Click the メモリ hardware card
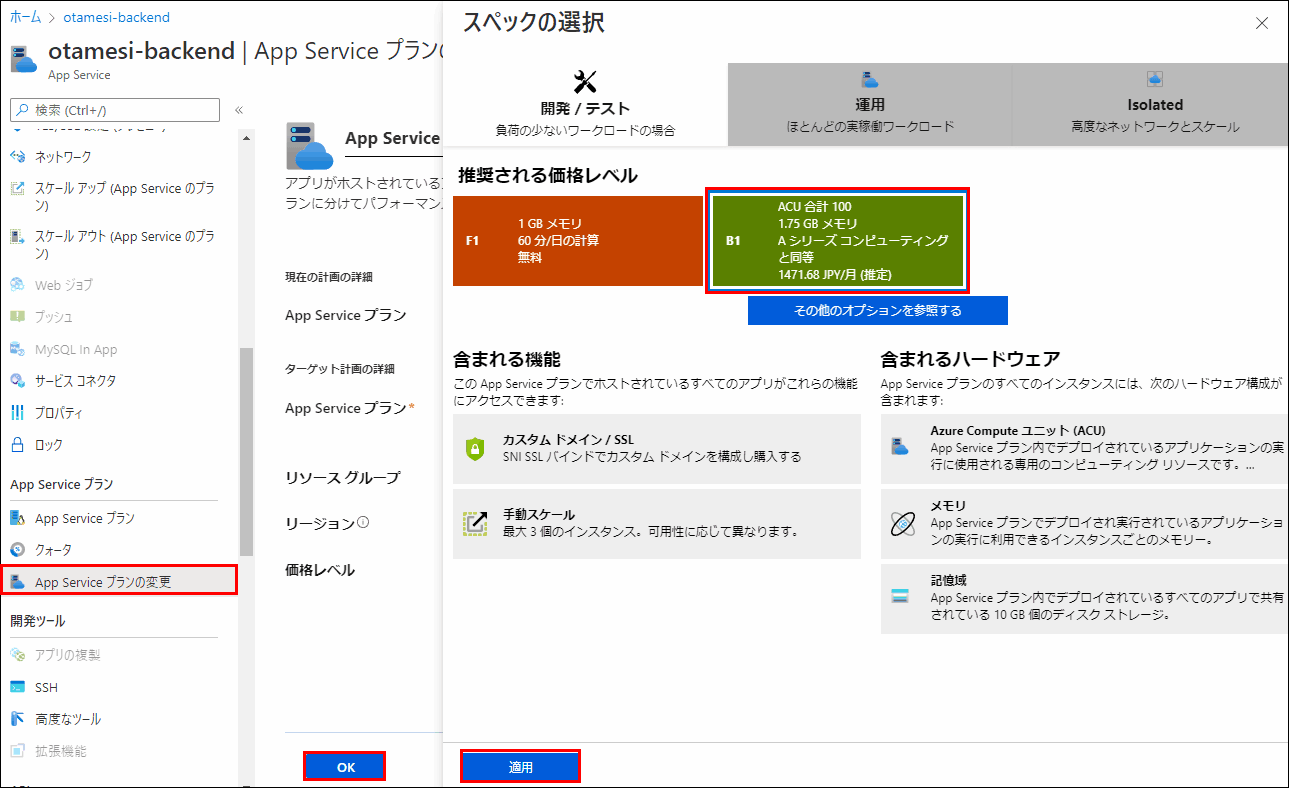The image size is (1289, 788). [x=1085, y=524]
